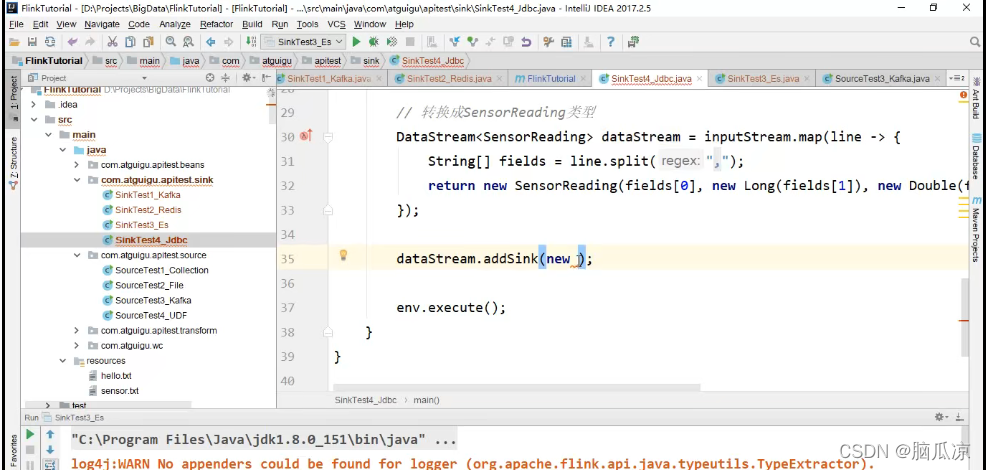
Task: Toggle the Database tool window
Action: 976,156
